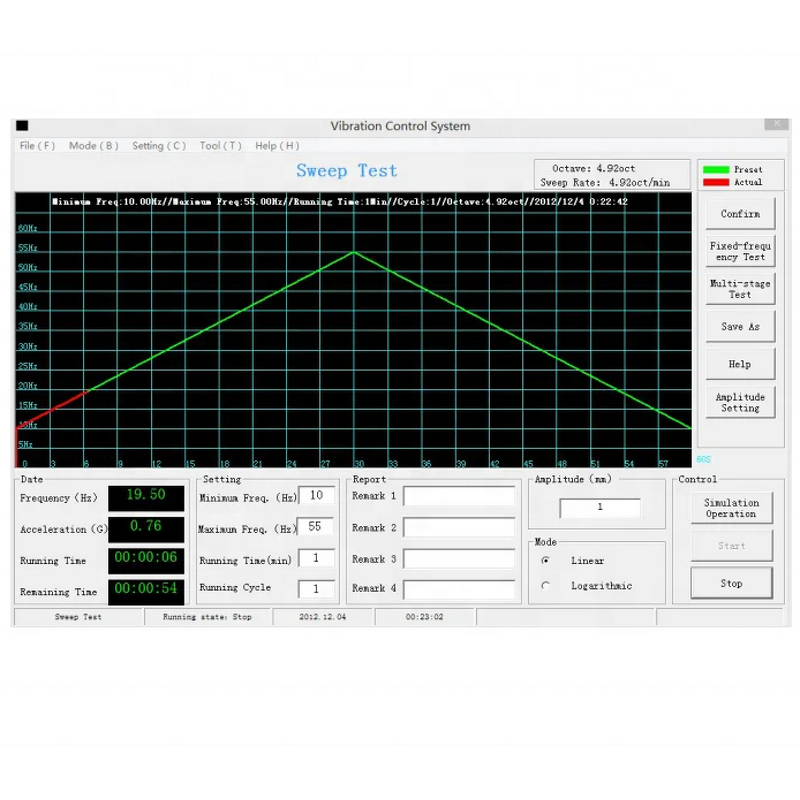
Task: Click the black app icon in title bar
Action: 22,126
